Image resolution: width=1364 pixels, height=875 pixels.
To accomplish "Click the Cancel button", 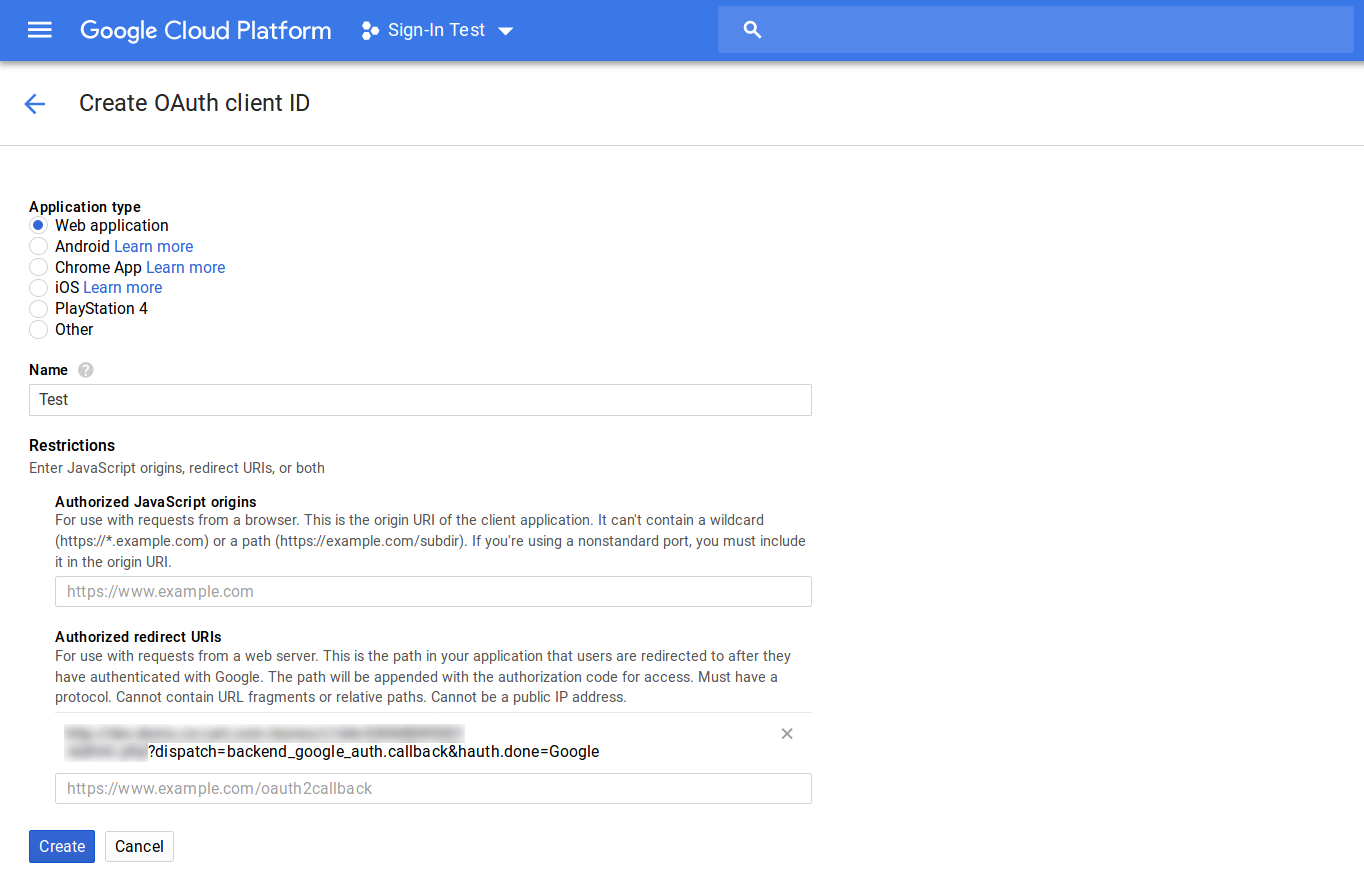I will click(x=139, y=846).
